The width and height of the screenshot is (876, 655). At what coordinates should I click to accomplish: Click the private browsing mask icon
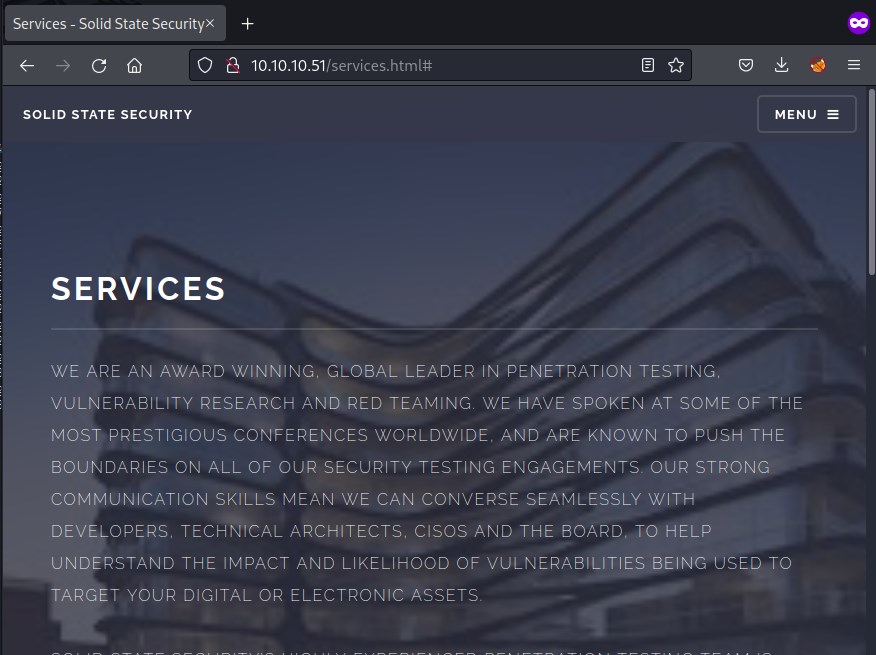(x=857, y=23)
